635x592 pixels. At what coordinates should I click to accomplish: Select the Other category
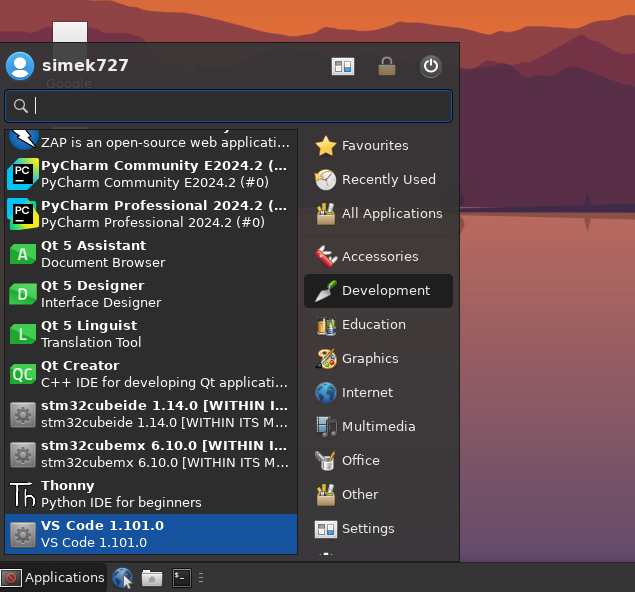(x=378, y=495)
